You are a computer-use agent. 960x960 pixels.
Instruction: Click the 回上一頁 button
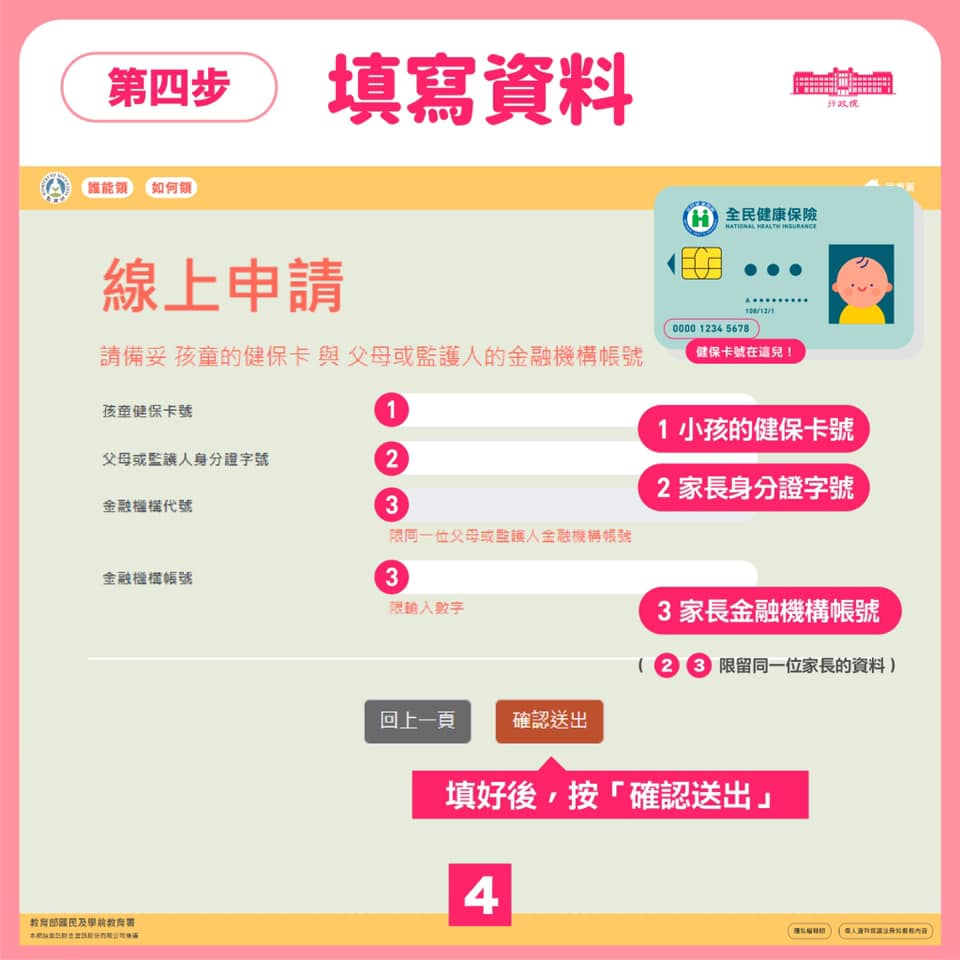pos(418,721)
